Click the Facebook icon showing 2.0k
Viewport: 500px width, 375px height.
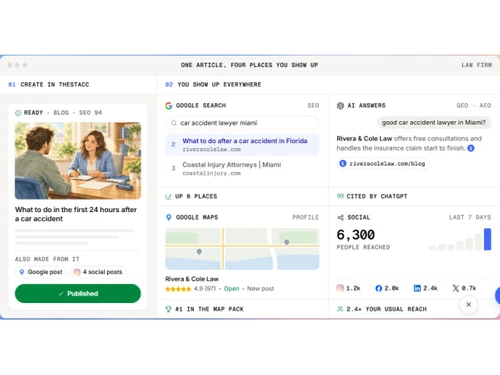[379, 288]
